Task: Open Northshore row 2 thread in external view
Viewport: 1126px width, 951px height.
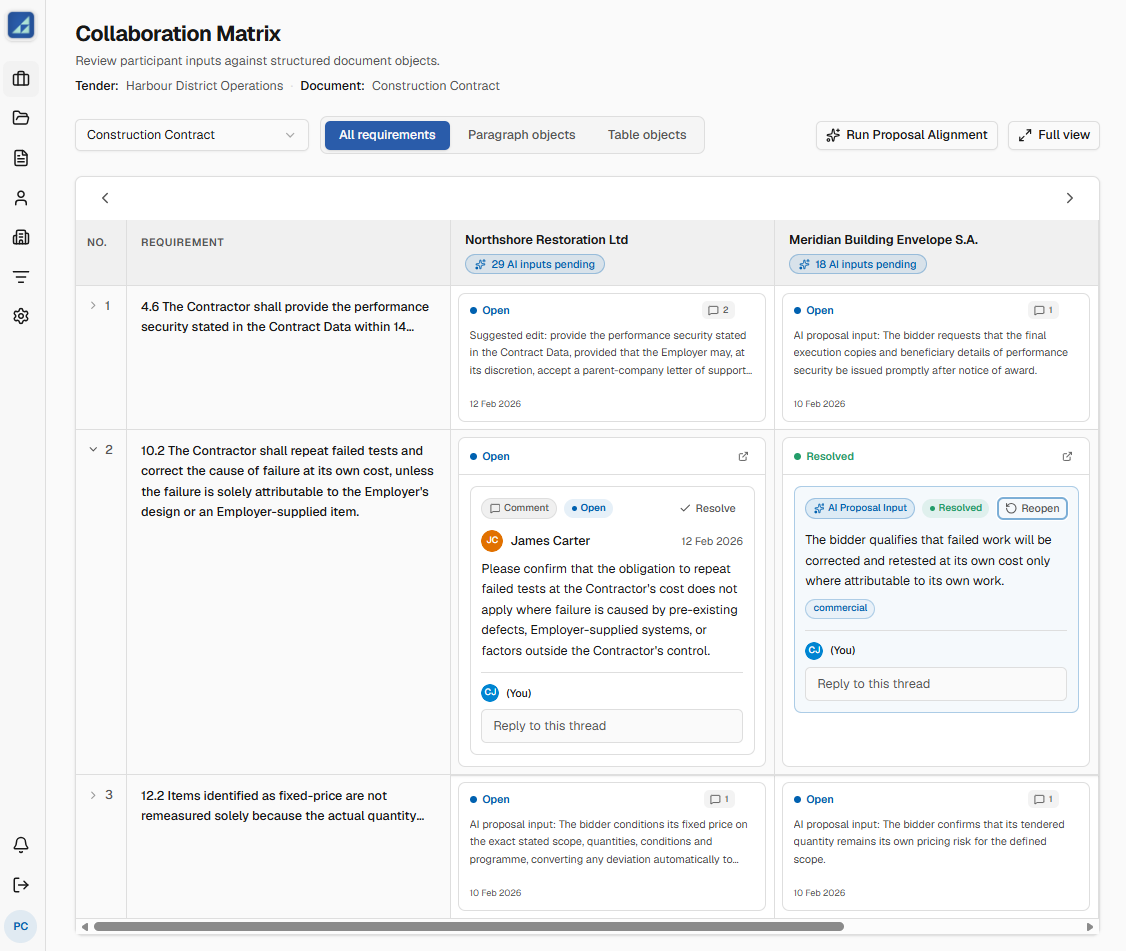Action: pos(743,456)
